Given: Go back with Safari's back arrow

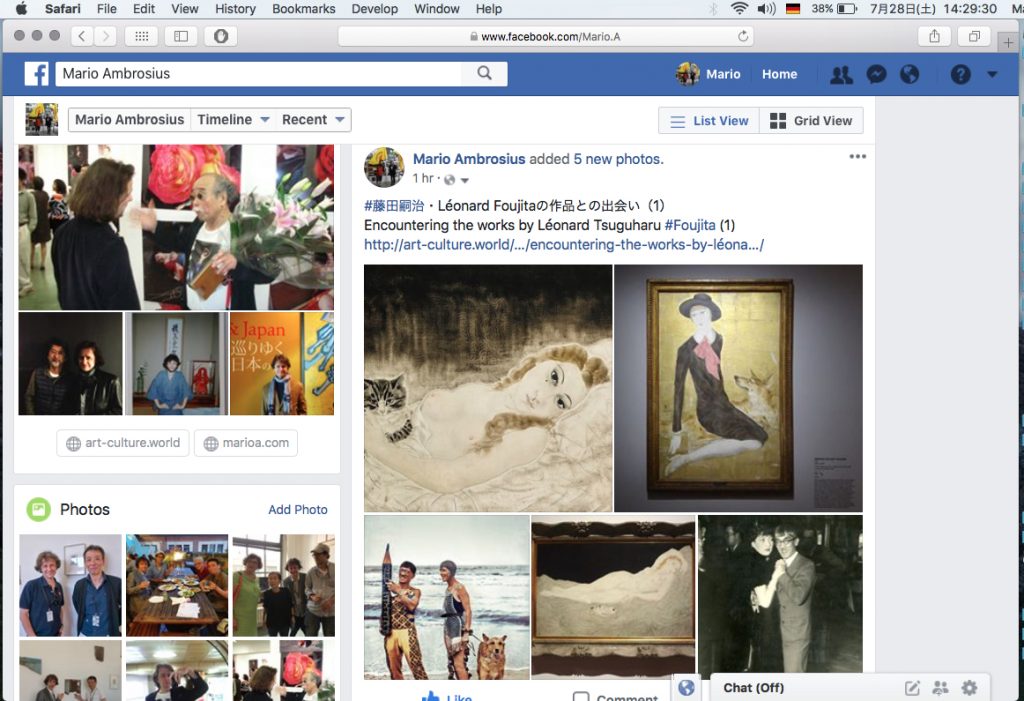Looking at the screenshot, I should (x=82, y=36).
